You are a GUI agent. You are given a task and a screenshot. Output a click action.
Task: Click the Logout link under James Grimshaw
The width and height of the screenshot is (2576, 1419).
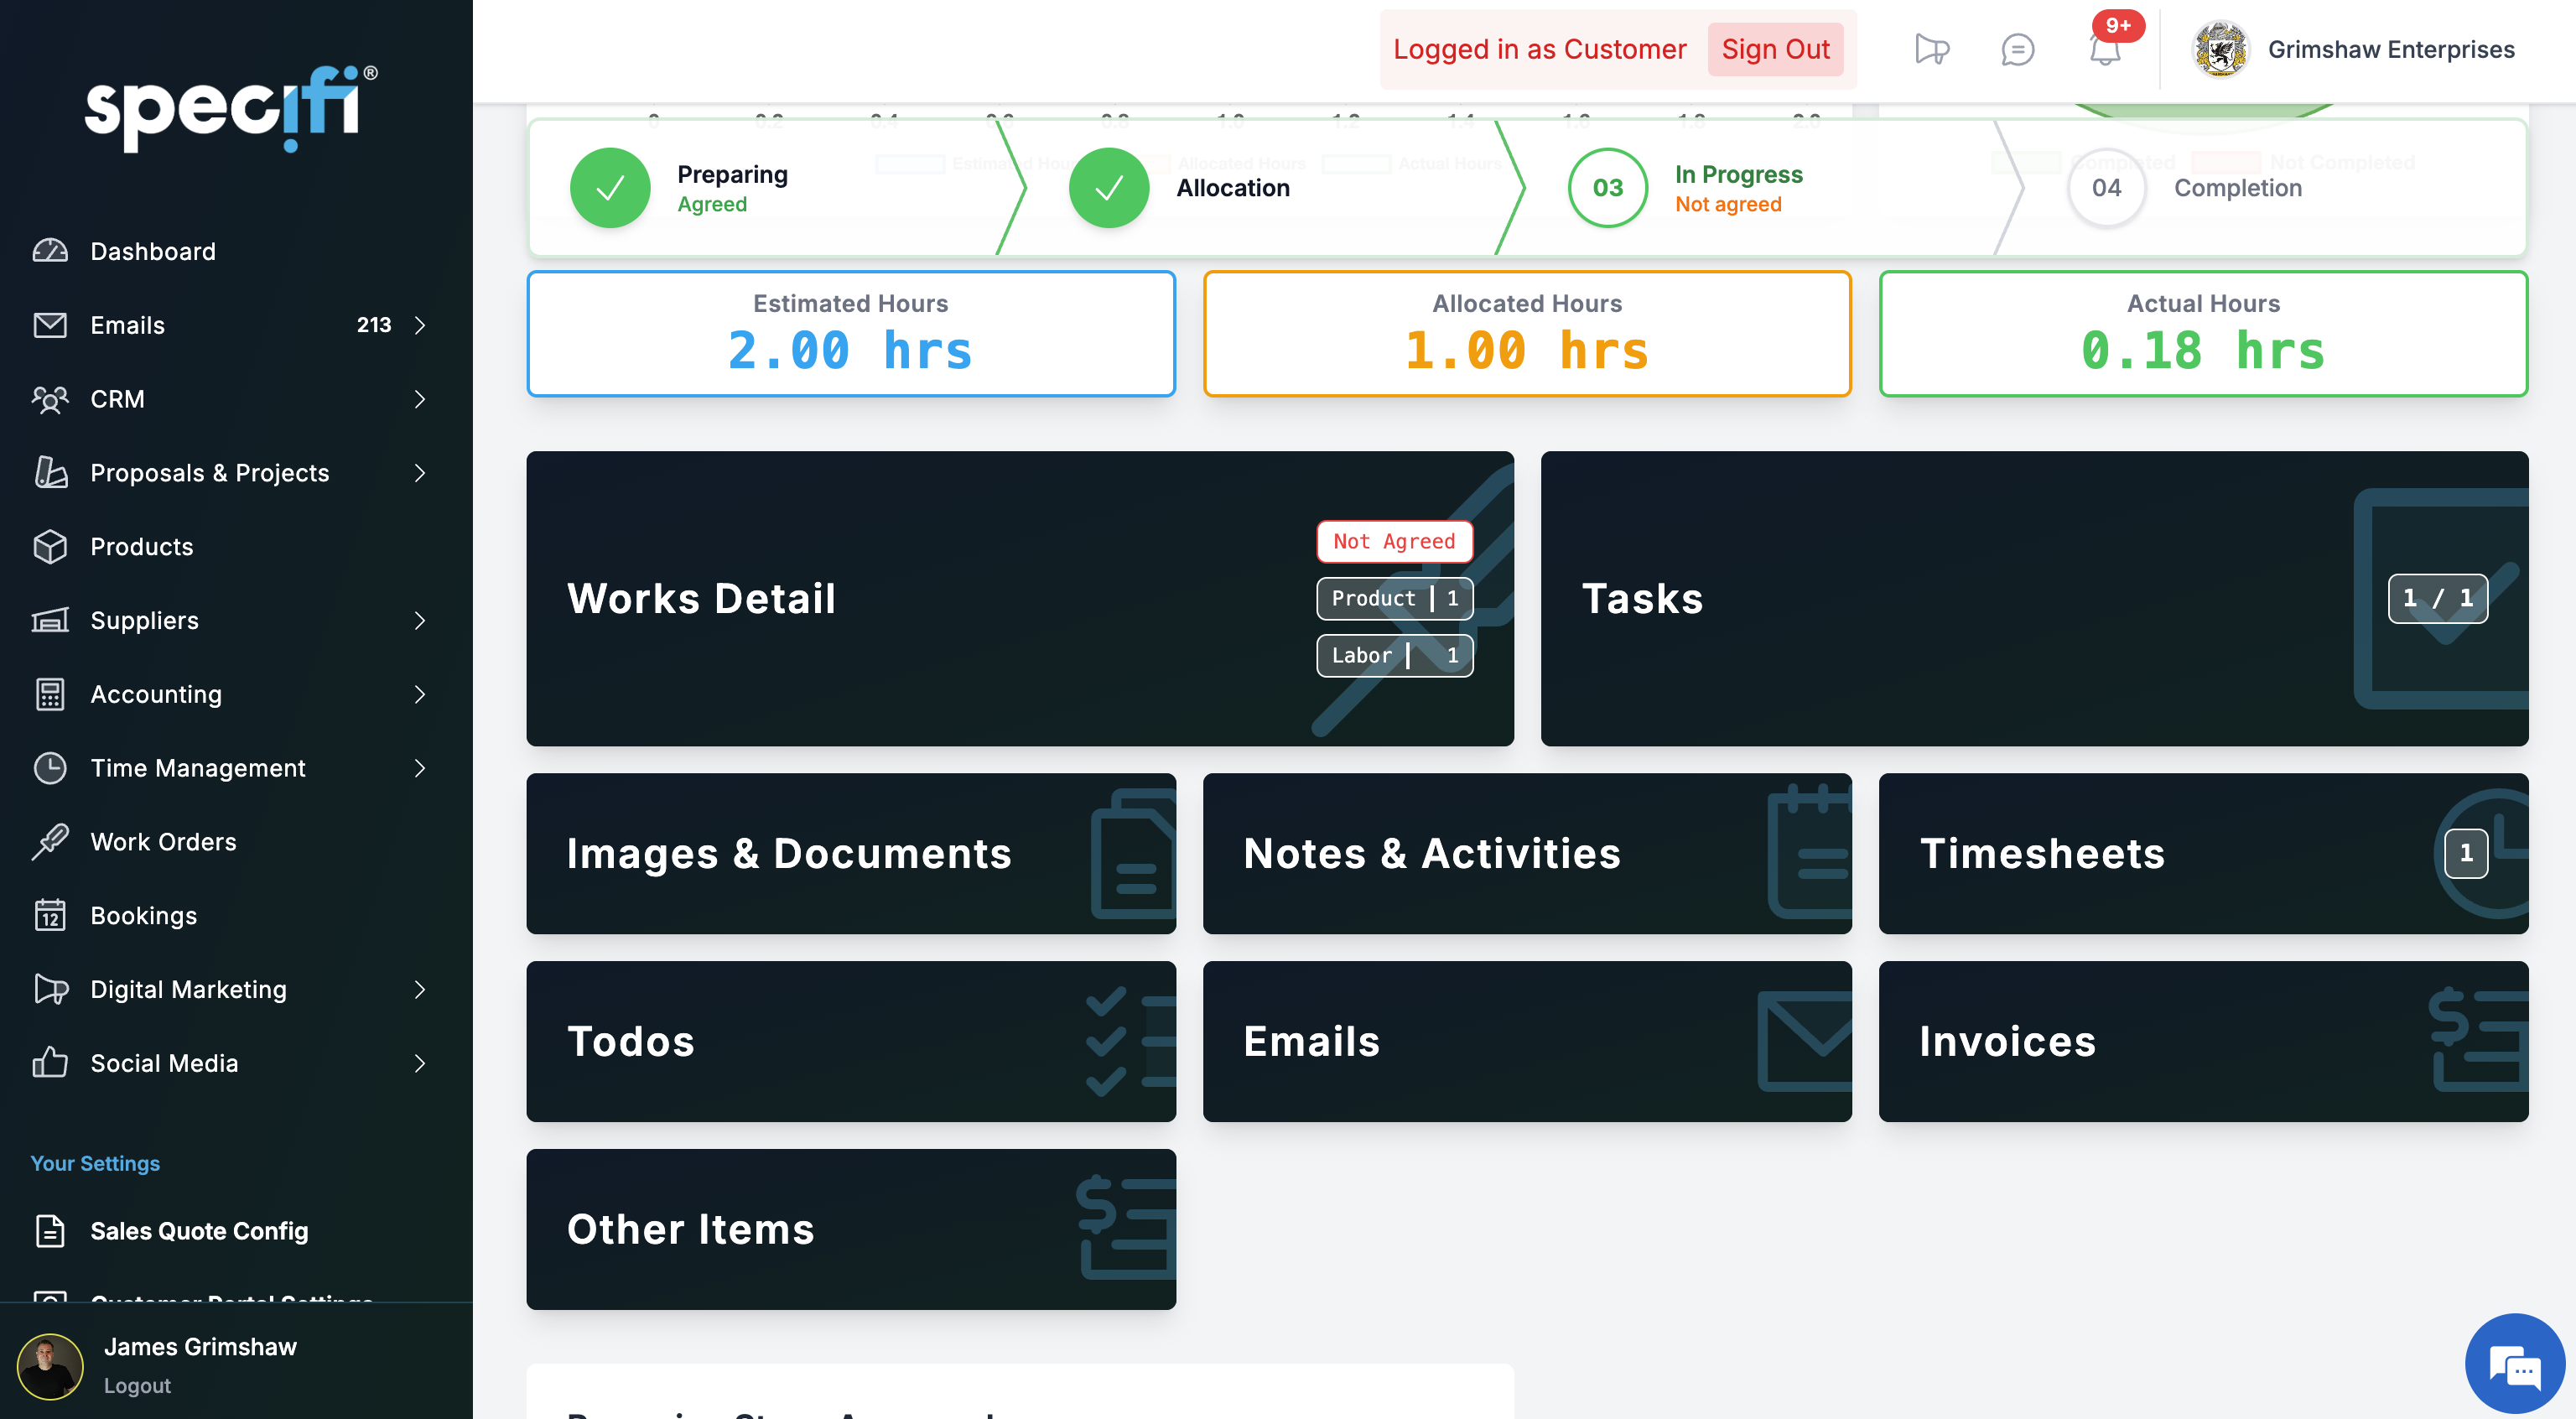137,1385
